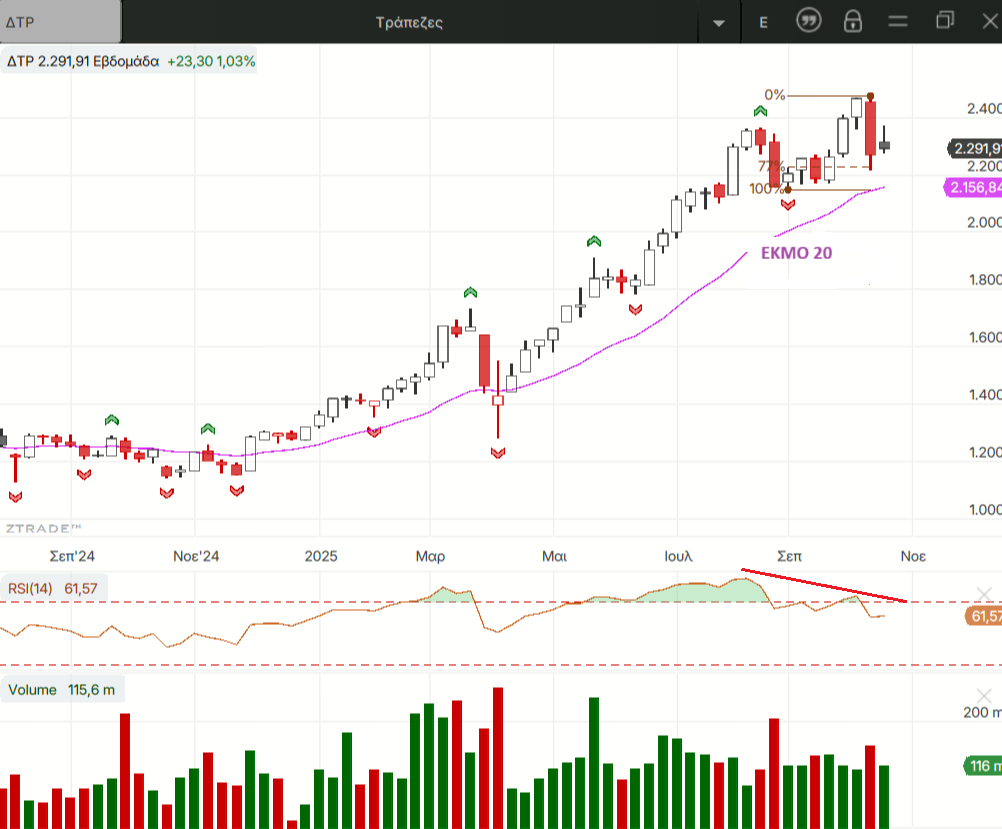Open the two-line hamburger menu icon
The image size is (1002, 829).
[x=898, y=21]
